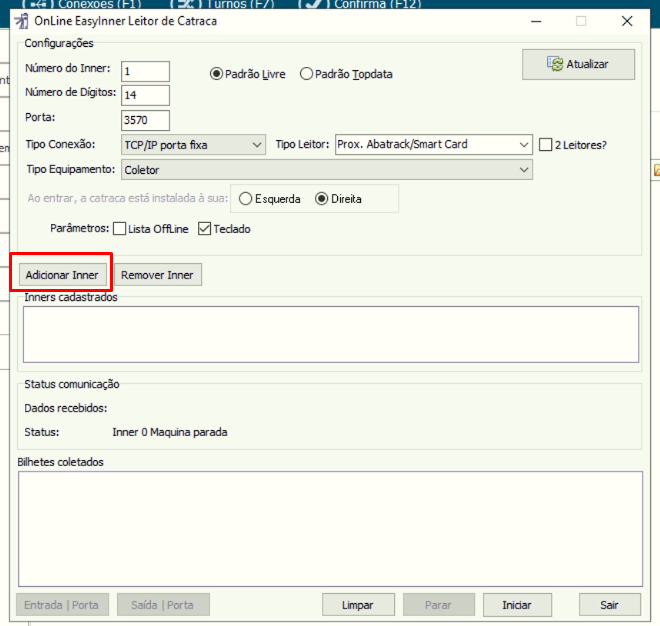
Task: Open the Tipo Conexão dropdown
Action: (x=193, y=145)
